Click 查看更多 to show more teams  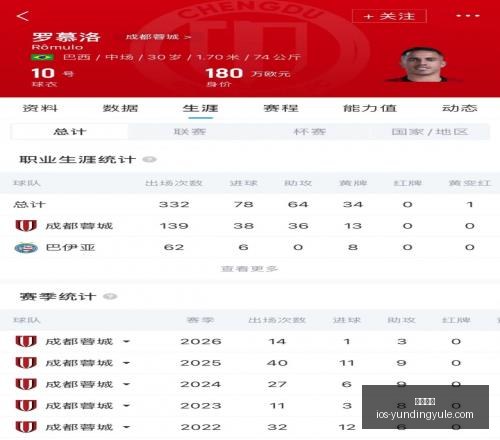click(250, 269)
